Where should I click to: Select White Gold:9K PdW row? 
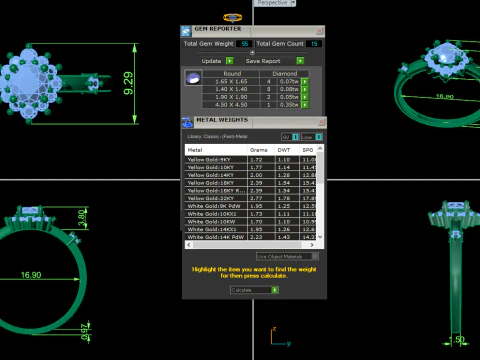point(251,206)
